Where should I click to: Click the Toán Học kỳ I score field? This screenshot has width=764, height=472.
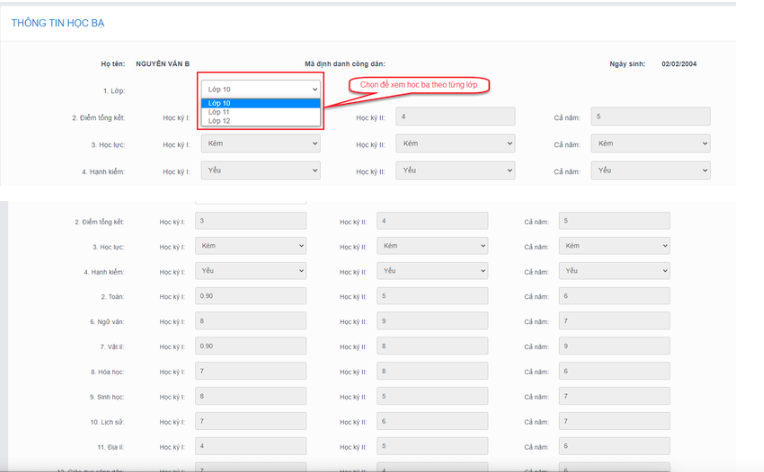pos(251,296)
